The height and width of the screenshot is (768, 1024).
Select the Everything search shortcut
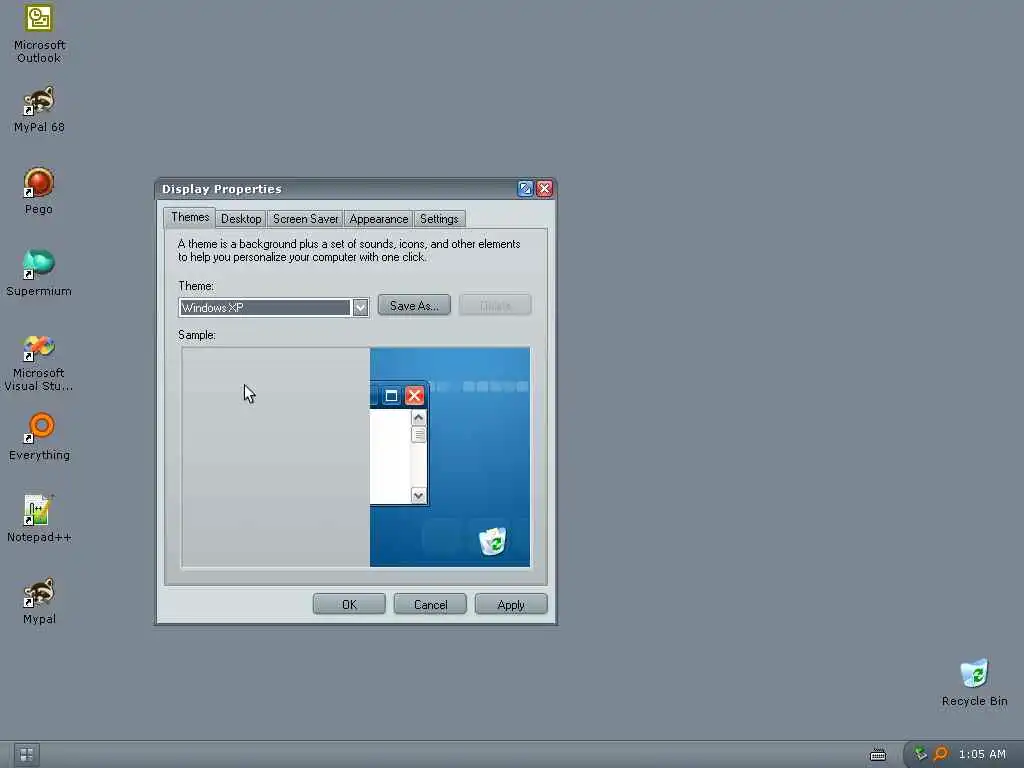39,437
